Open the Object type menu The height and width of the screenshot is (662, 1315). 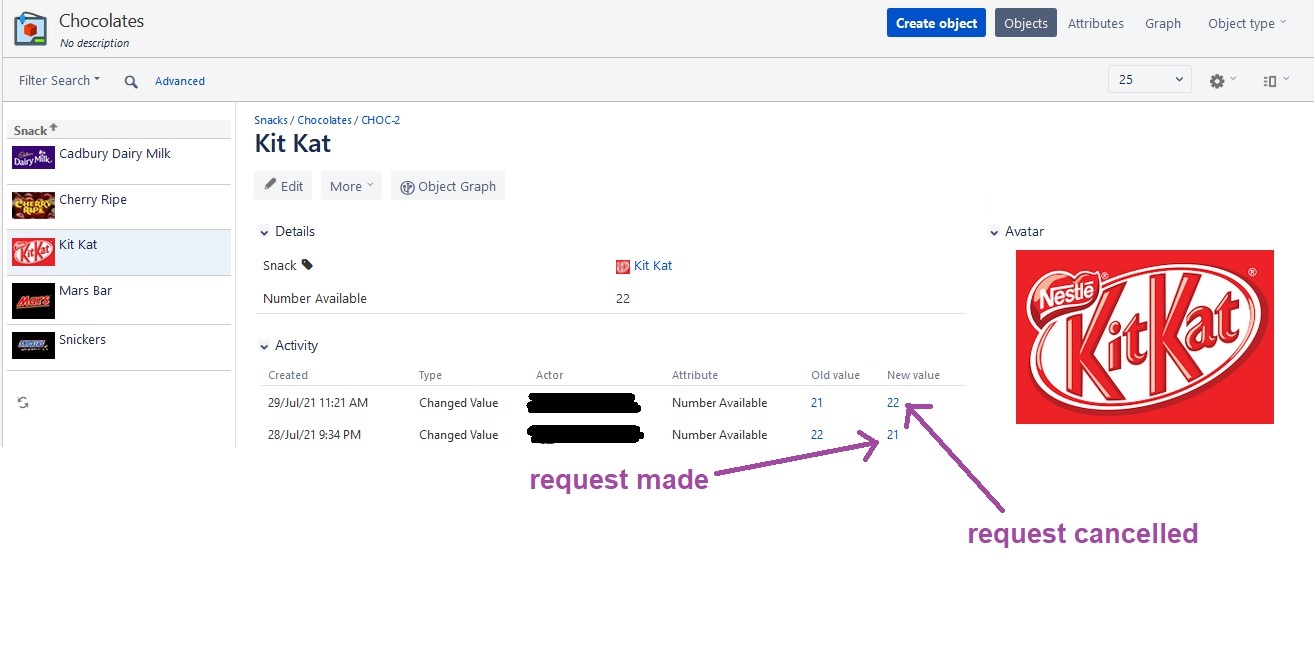pyautogui.click(x=1244, y=22)
